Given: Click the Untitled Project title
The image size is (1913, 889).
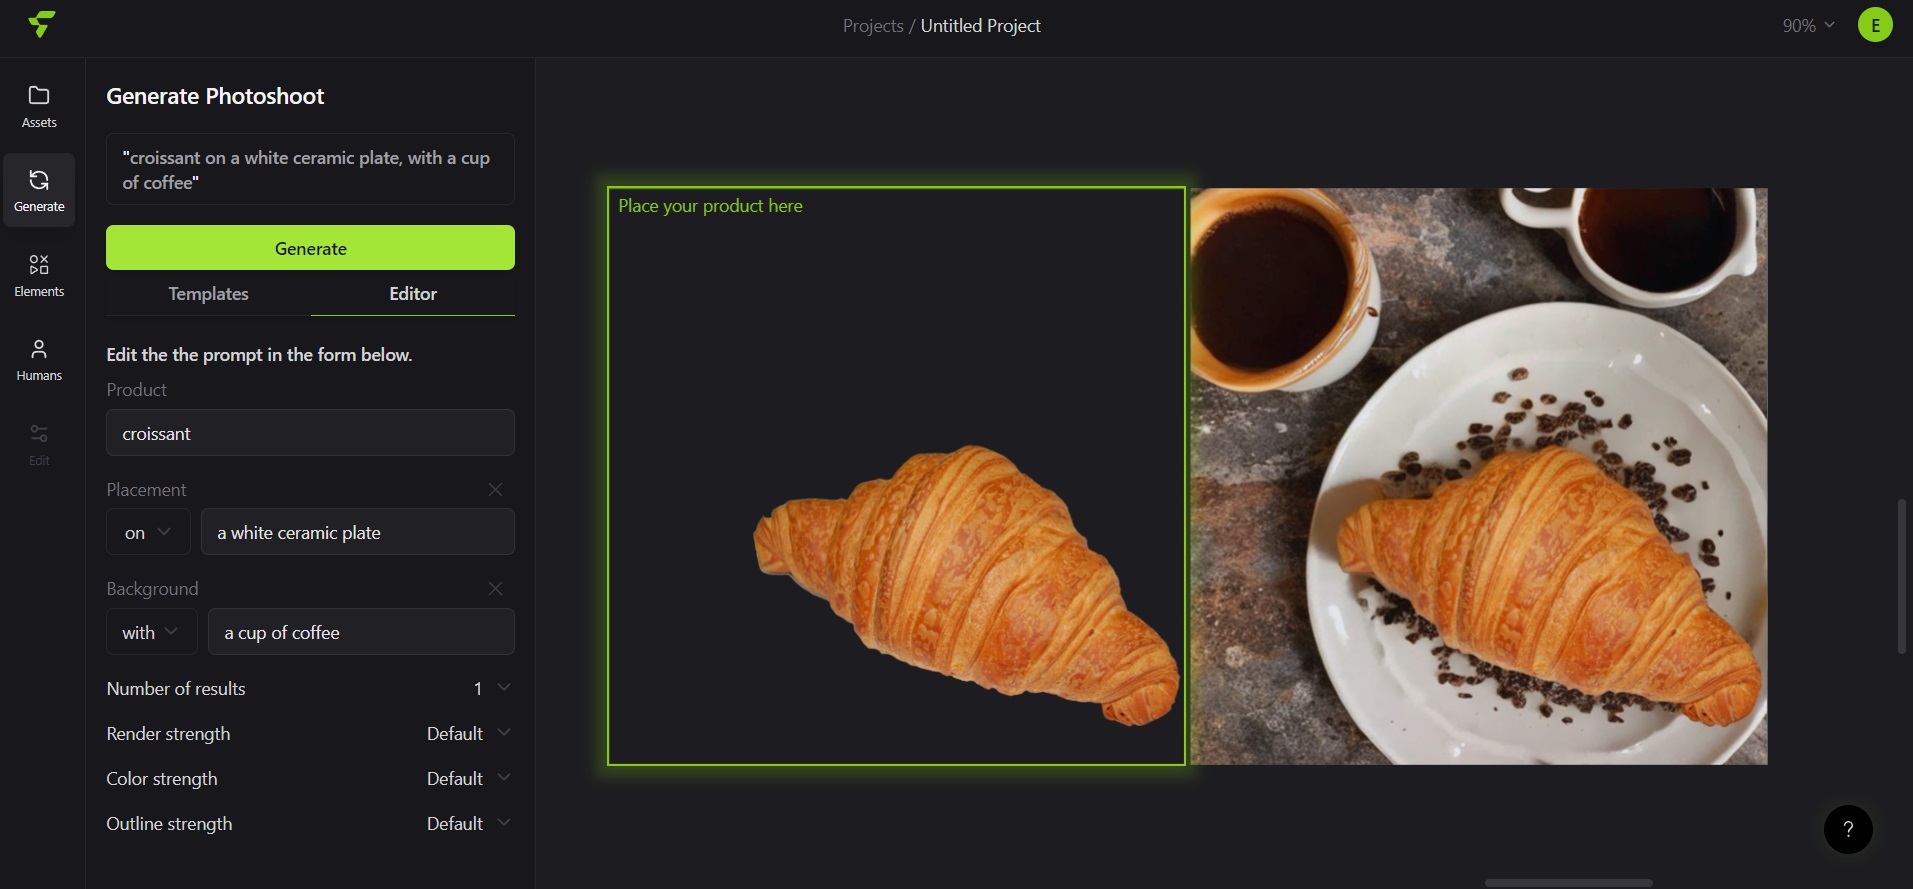Looking at the screenshot, I should click(x=980, y=26).
